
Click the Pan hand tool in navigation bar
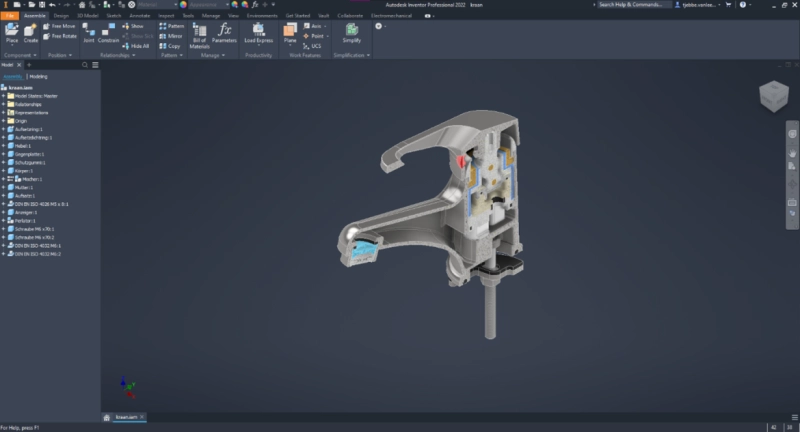point(792,153)
